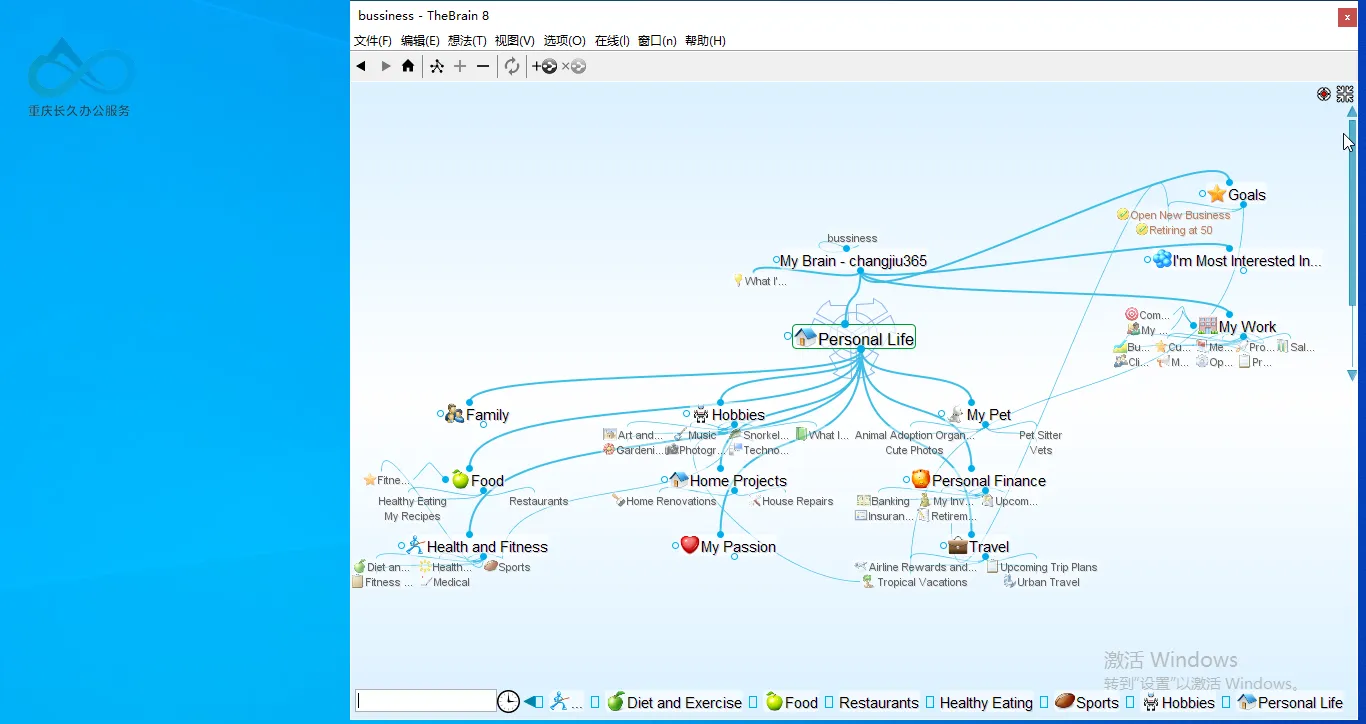This screenshot has height=724, width=1366.
Task: Go forward with the right arrow toolbar icon
Action: click(385, 66)
